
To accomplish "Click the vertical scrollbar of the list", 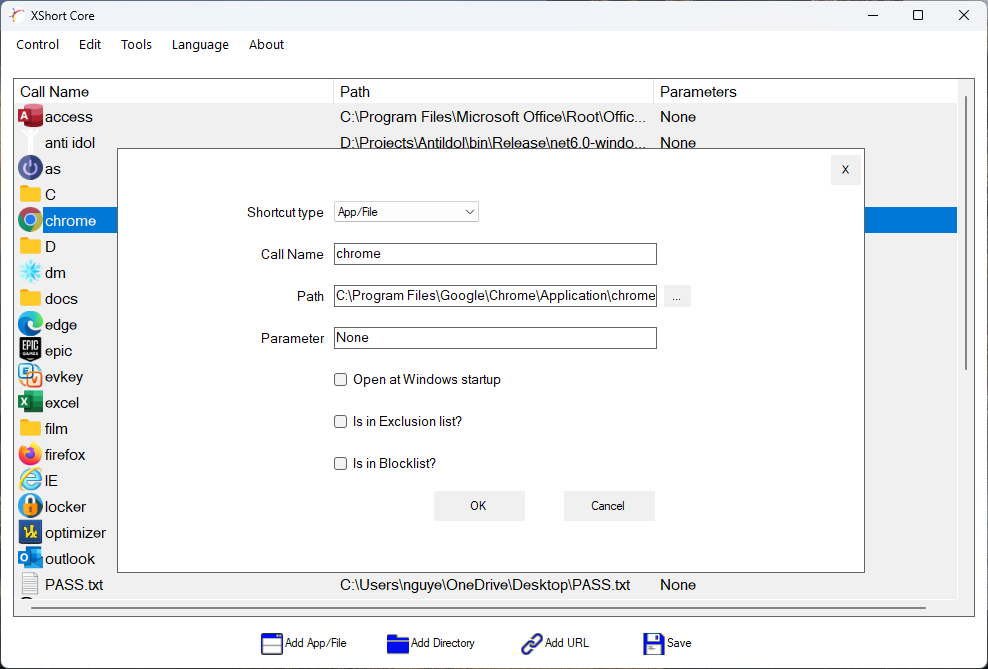I will [x=966, y=233].
